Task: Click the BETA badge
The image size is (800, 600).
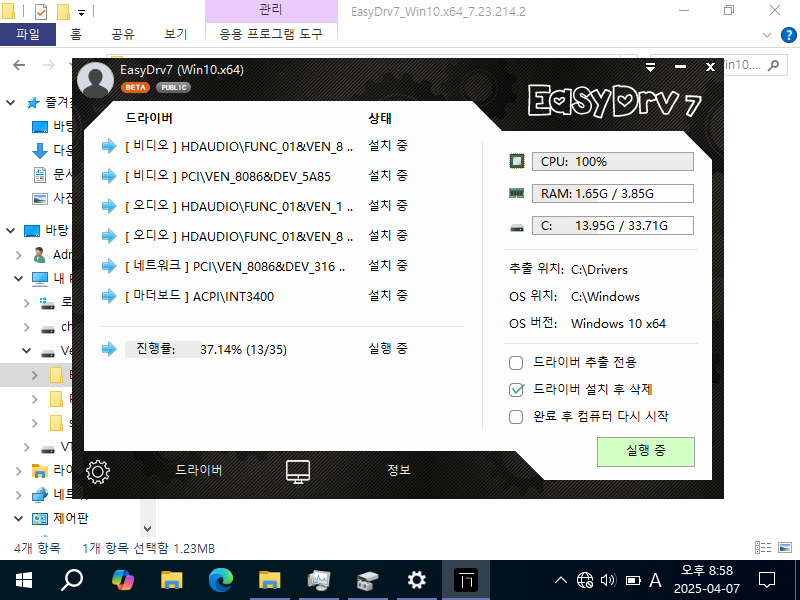Action: click(136, 87)
